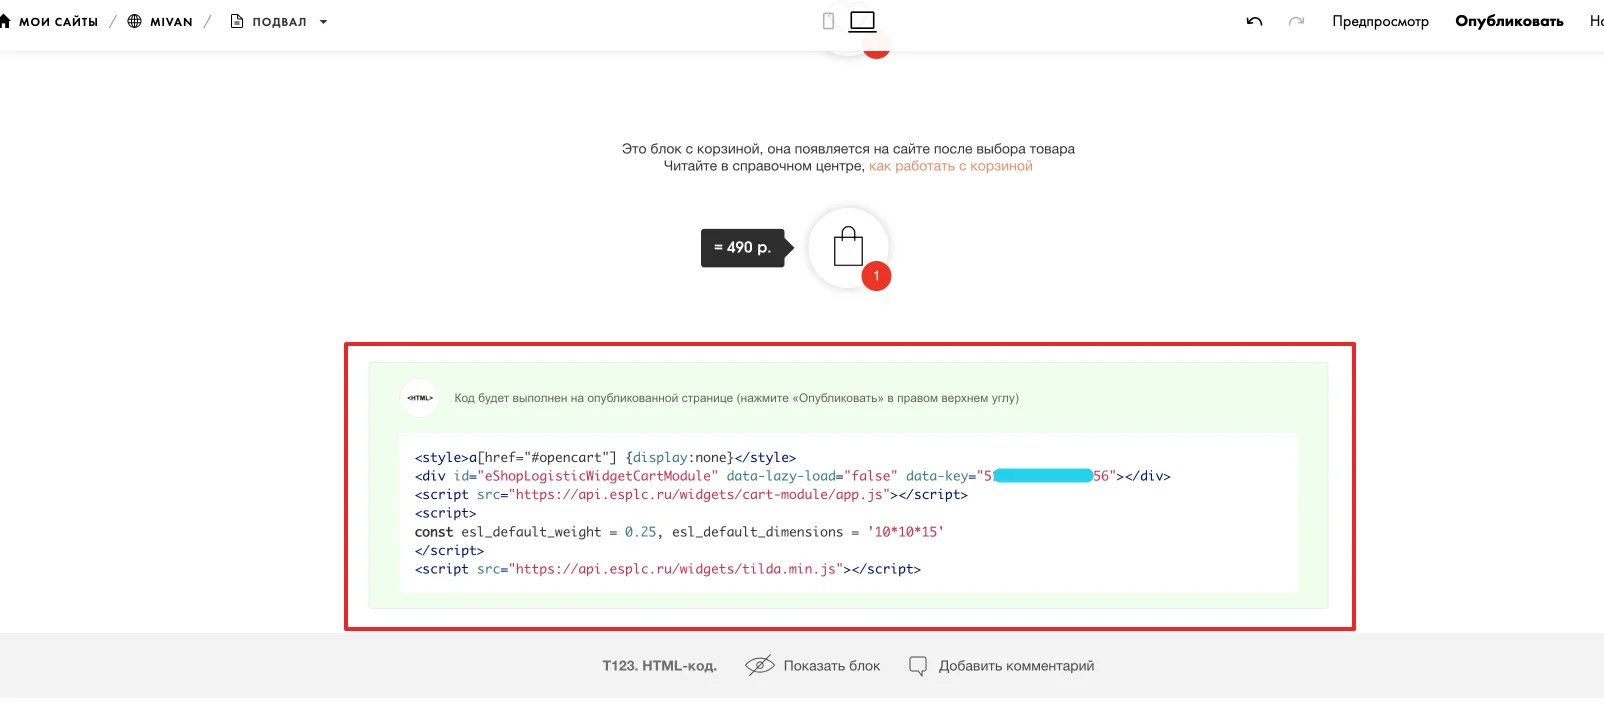Click the shopping bag cart icon
Screen dimensions: 1604x728
(848, 247)
